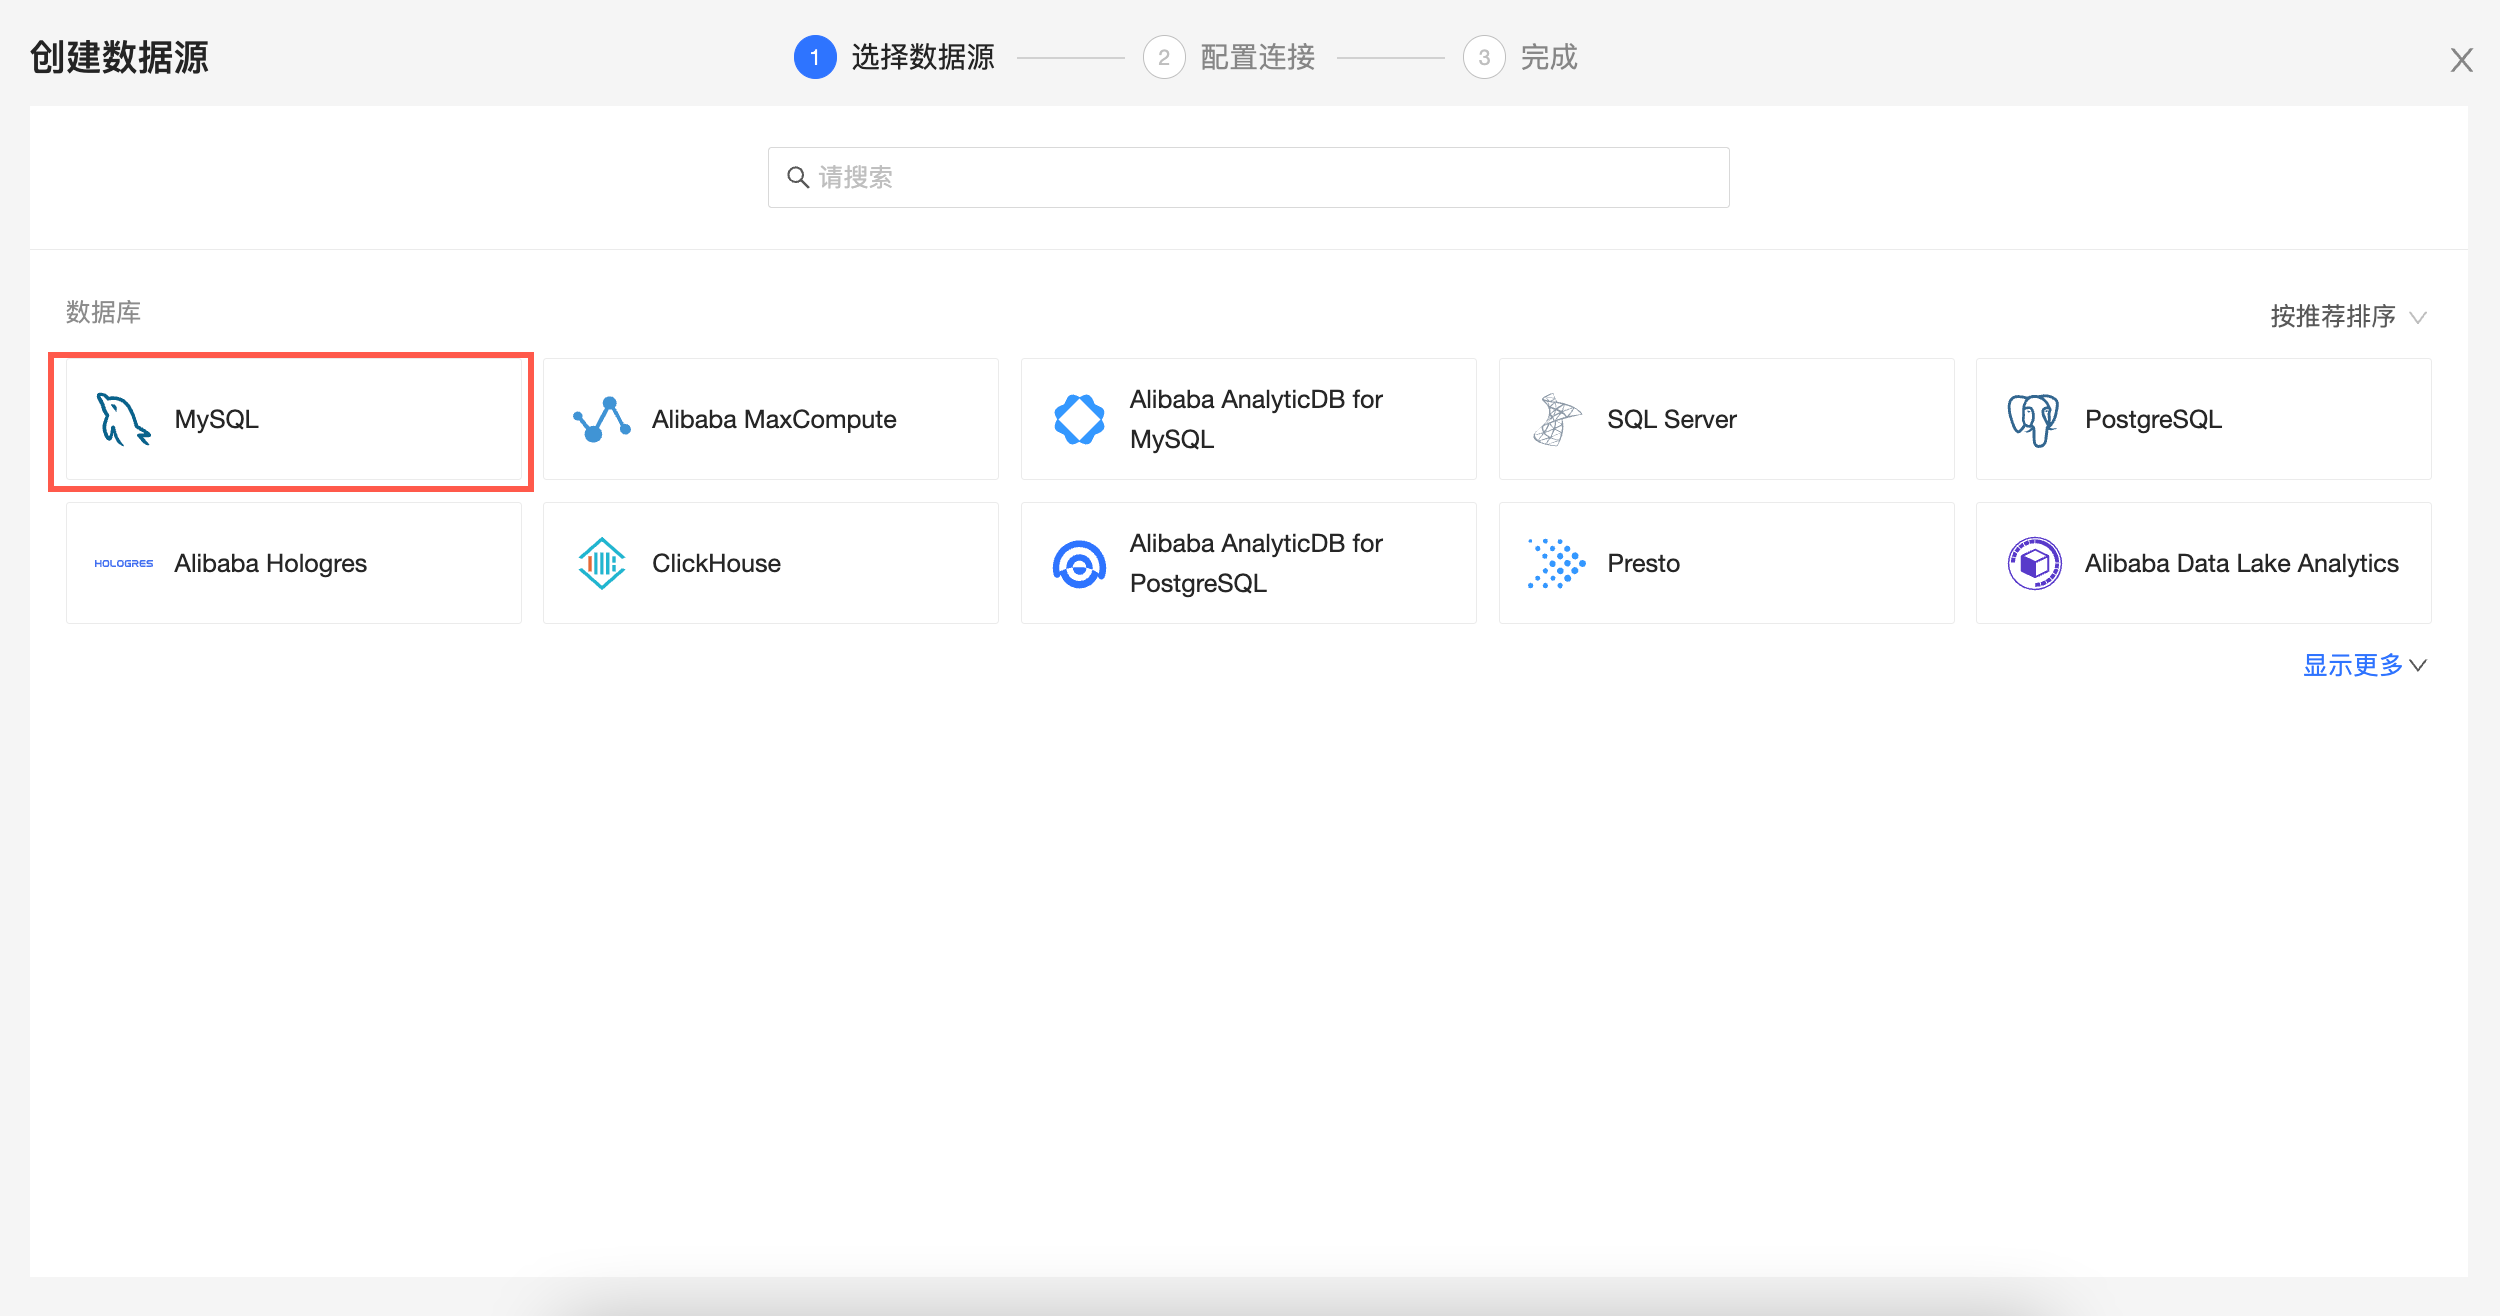Image resolution: width=2500 pixels, height=1316 pixels.
Task: Click the Presto dotted logo icon
Action: point(1556,563)
